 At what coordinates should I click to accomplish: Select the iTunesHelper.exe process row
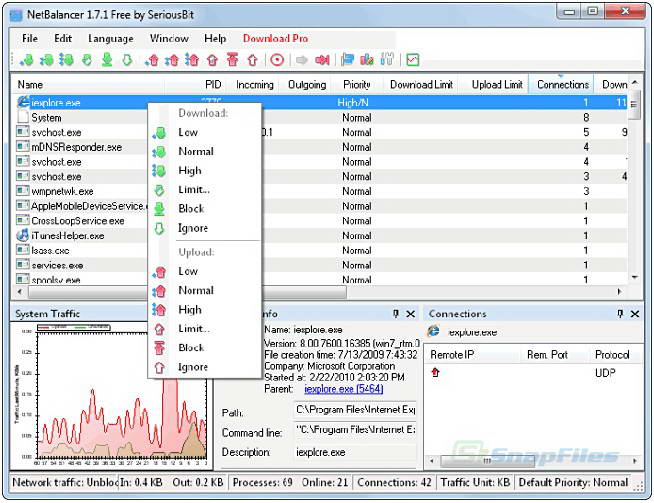coord(67,236)
